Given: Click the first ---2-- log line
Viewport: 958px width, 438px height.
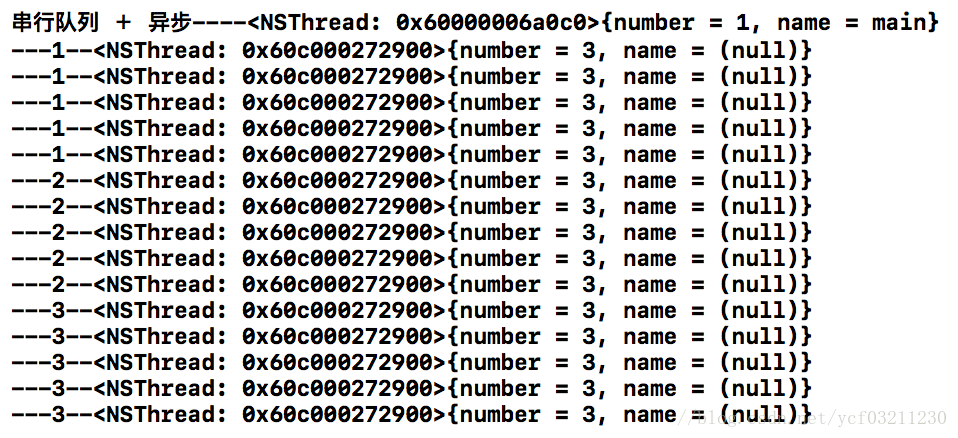Looking at the screenshot, I should point(412,180).
